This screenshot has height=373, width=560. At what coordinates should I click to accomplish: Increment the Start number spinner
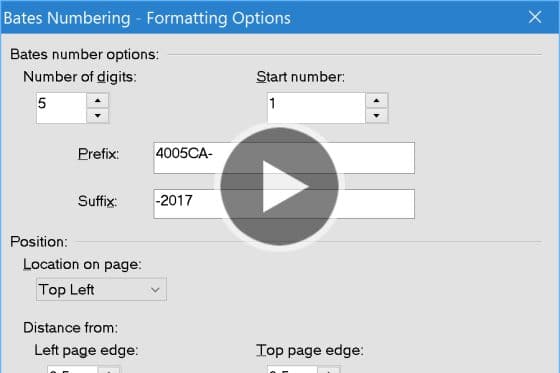pos(376,100)
